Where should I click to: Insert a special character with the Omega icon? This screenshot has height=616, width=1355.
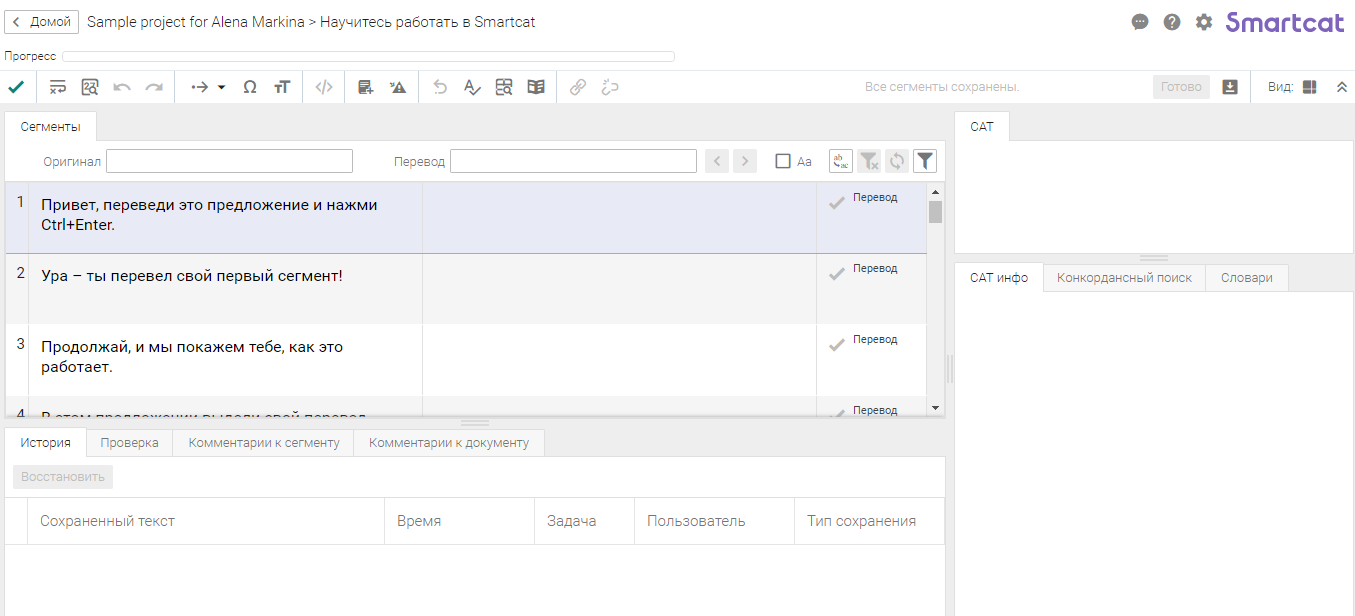click(250, 87)
